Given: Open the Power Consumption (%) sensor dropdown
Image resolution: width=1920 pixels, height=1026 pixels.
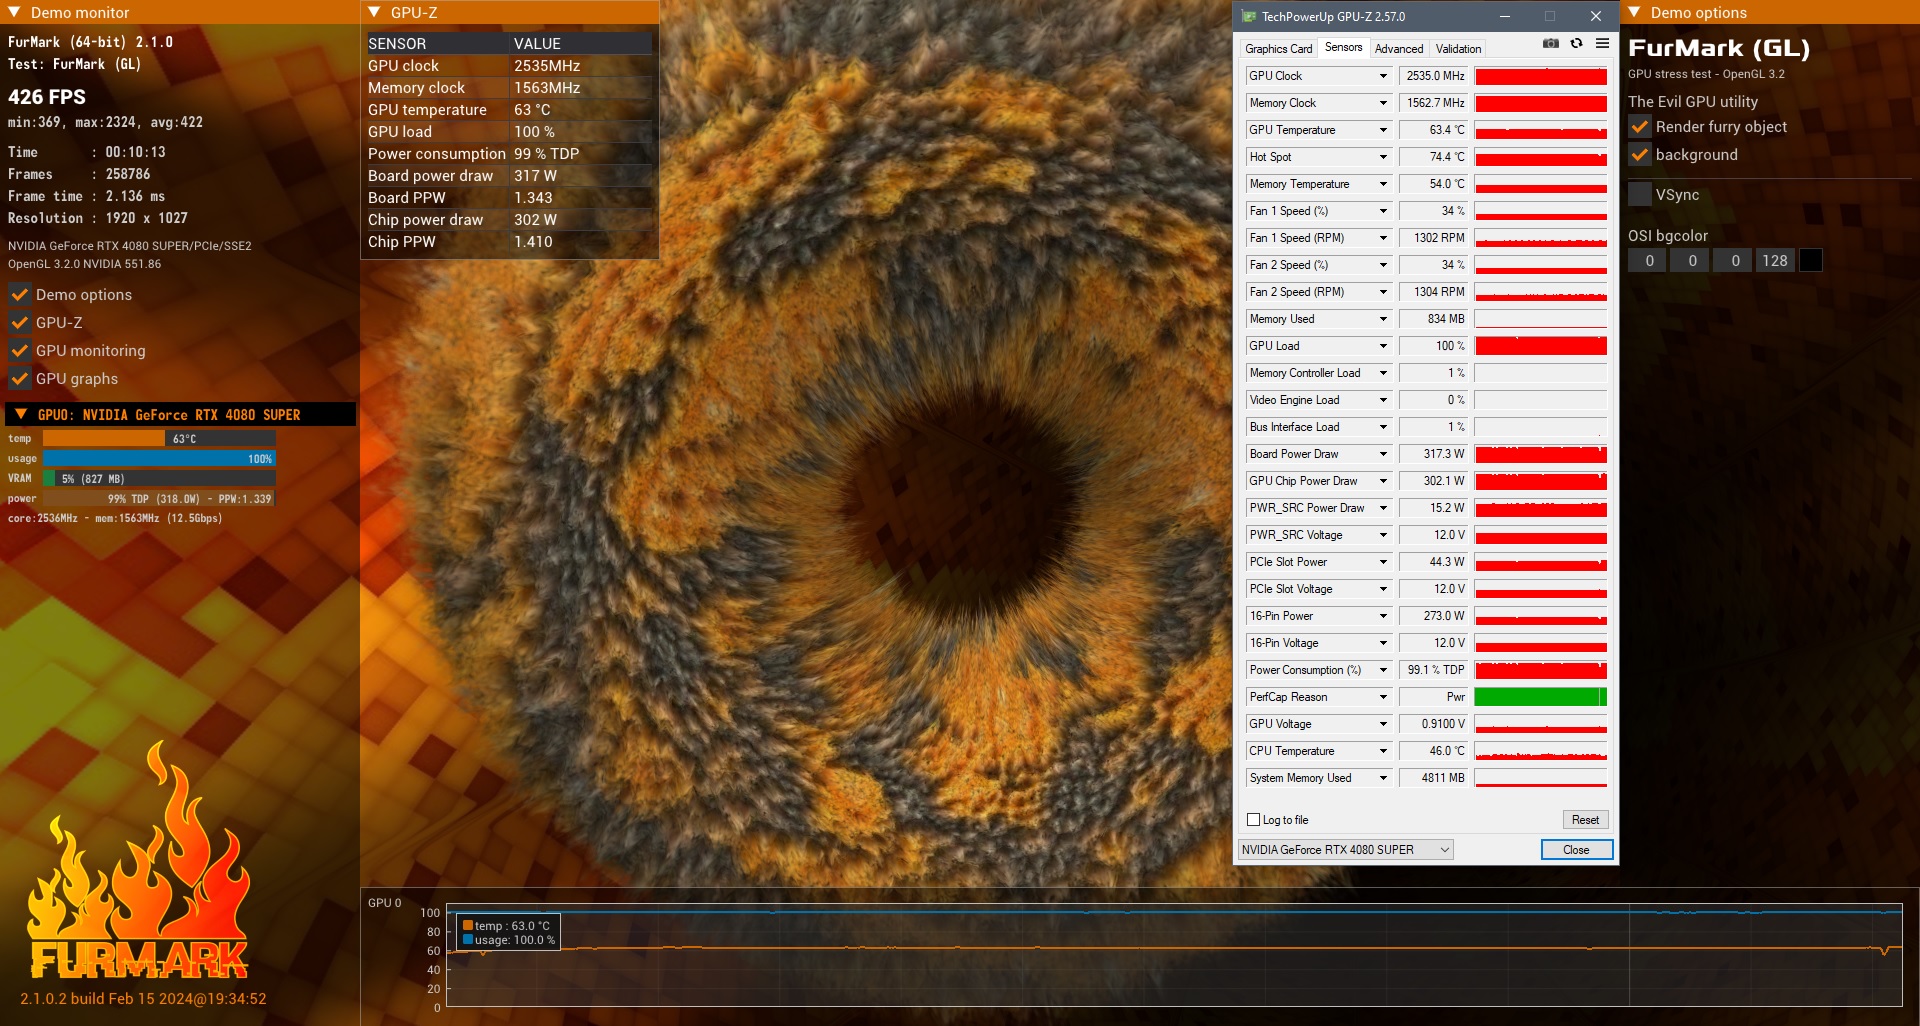Looking at the screenshot, I should [1383, 670].
